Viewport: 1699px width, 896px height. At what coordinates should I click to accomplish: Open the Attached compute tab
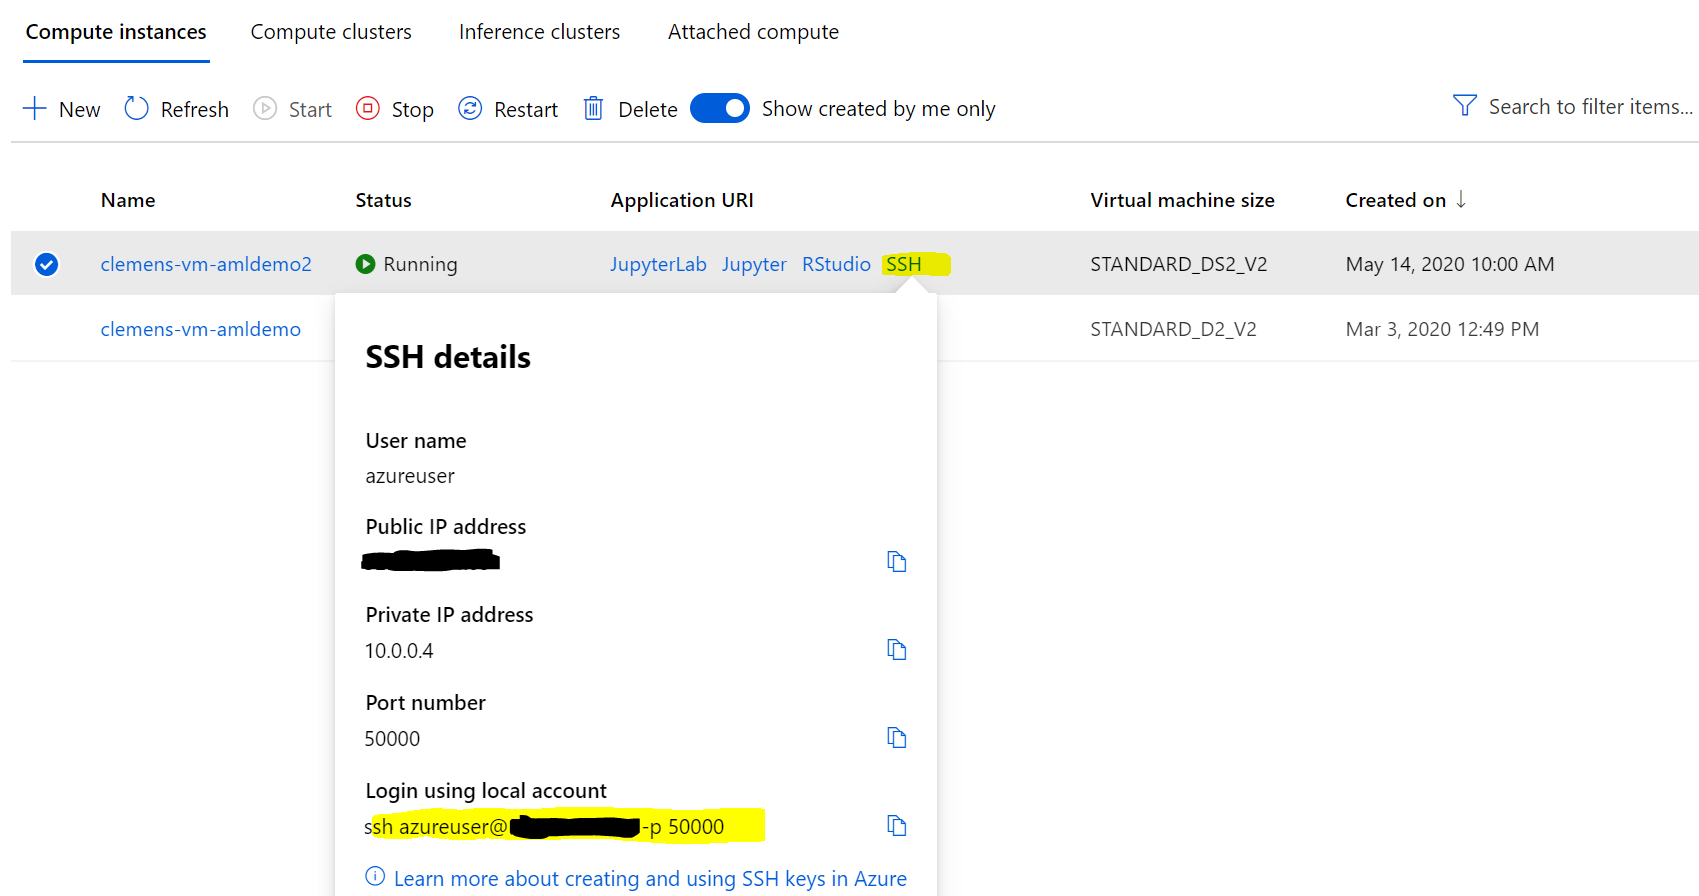[753, 32]
